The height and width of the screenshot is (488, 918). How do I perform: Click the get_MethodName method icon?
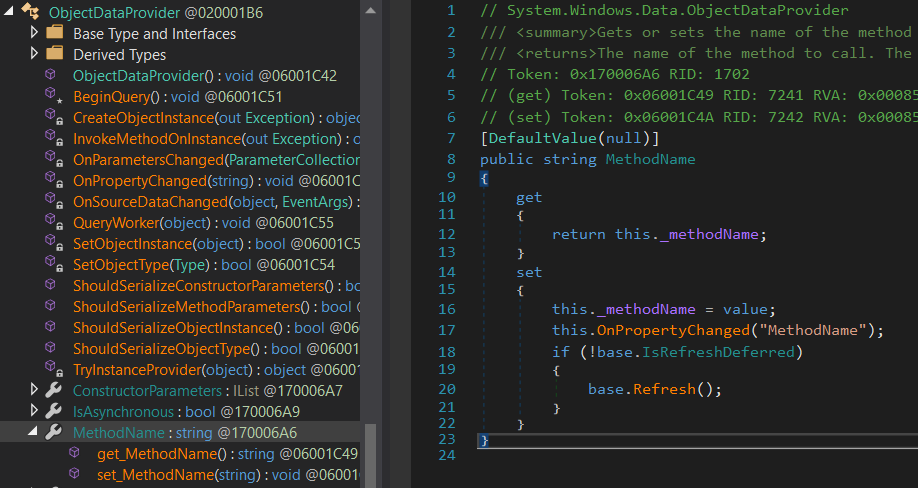point(75,453)
